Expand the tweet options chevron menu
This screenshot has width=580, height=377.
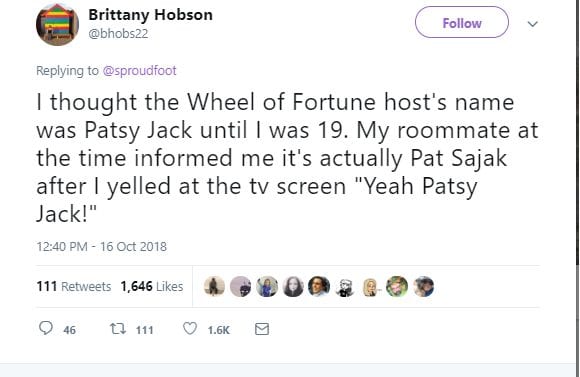pos(532,24)
